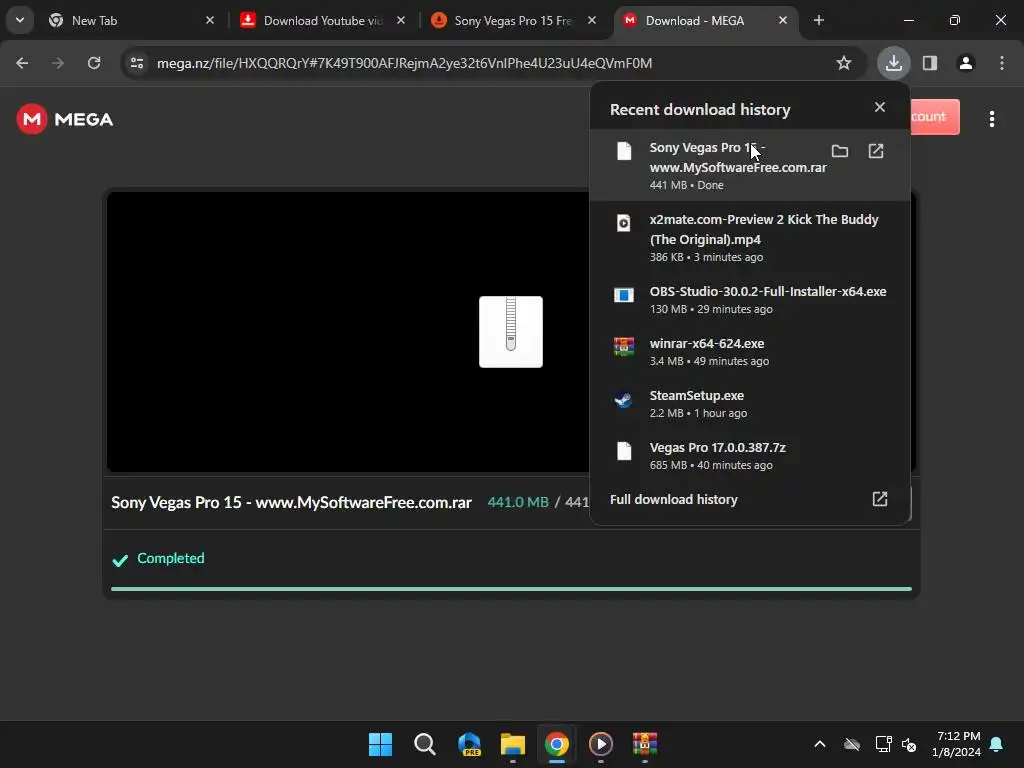Open SteamSetup.exe download entry

pos(749,404)
